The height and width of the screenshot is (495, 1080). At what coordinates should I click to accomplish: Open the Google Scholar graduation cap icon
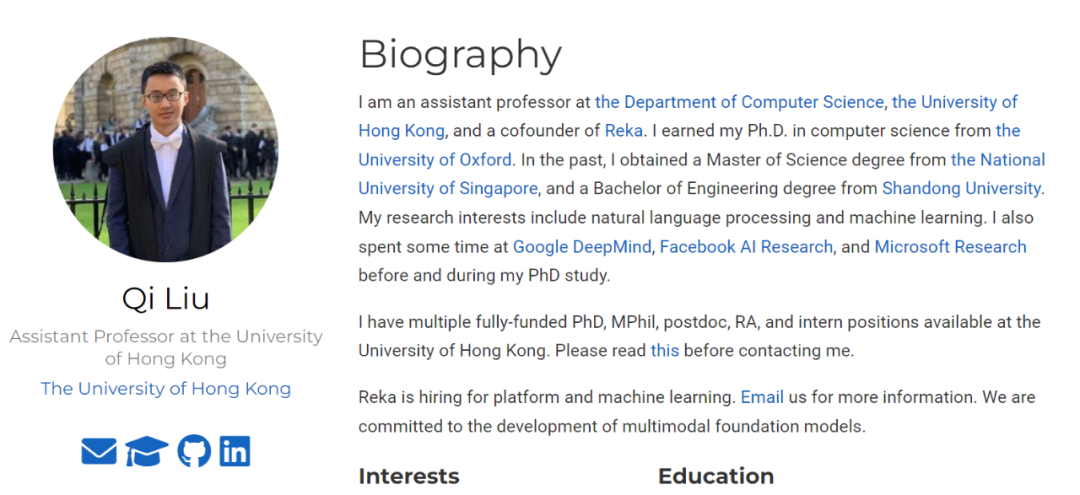tap(146, 452)
